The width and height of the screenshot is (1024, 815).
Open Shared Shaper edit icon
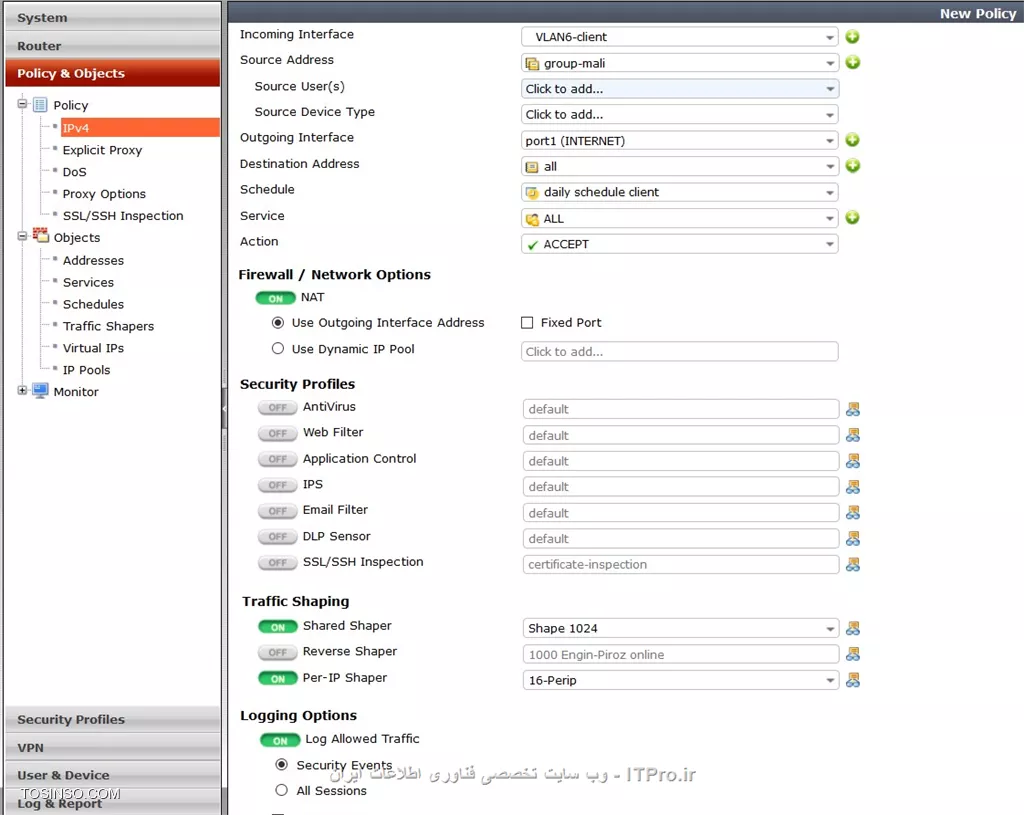(x=853, y=628)
